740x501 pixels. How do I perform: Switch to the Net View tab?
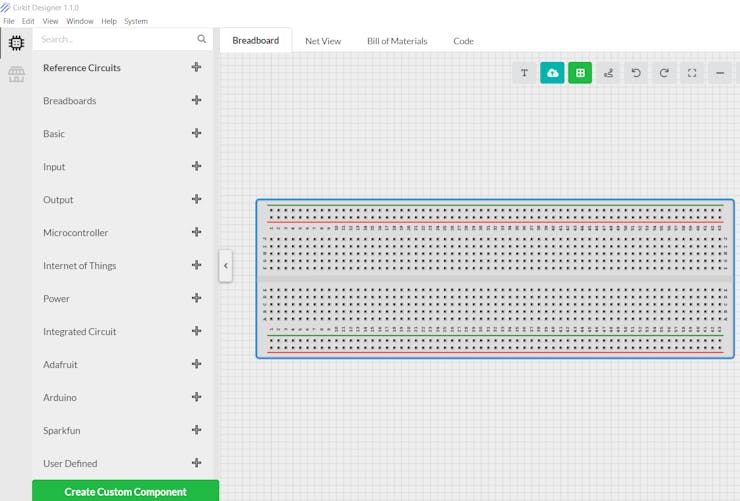[x=323, y=41]
